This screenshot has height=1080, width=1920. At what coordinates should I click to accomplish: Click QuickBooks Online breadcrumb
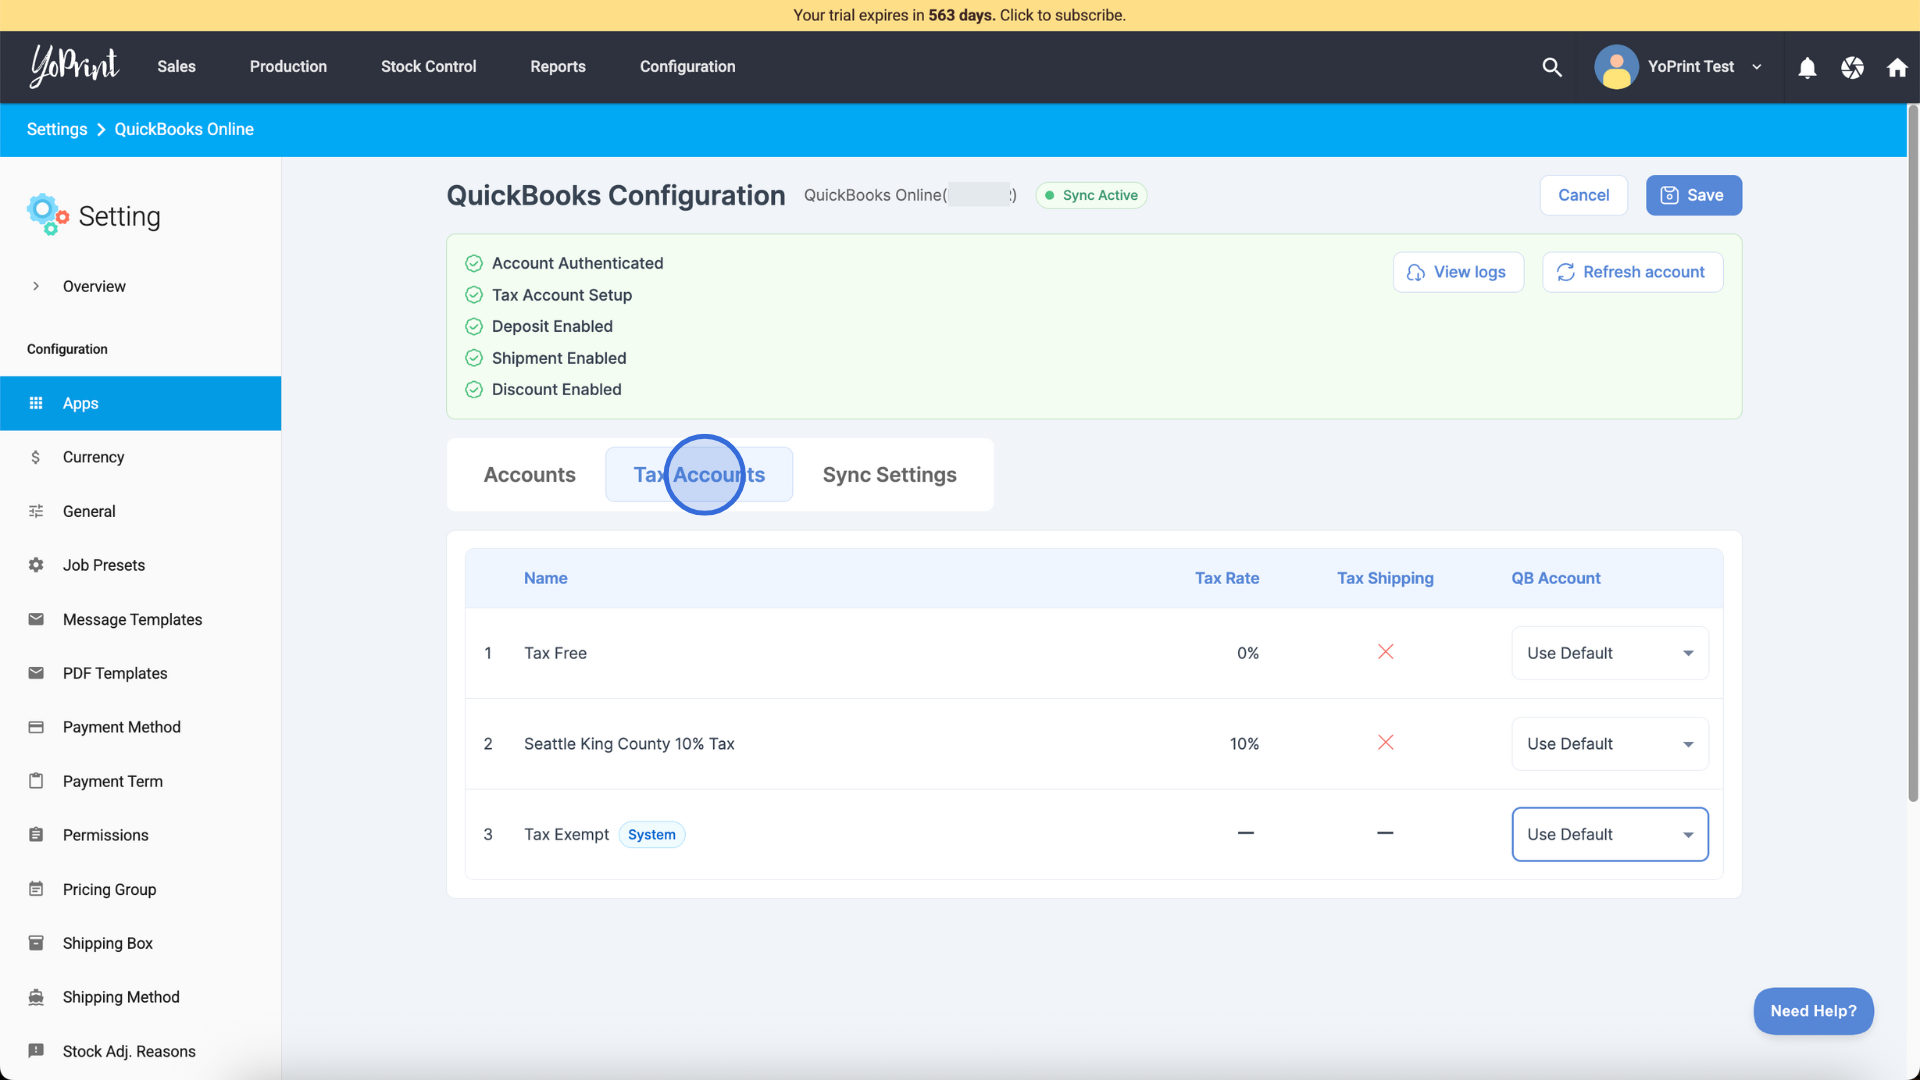tap(184, 129)
